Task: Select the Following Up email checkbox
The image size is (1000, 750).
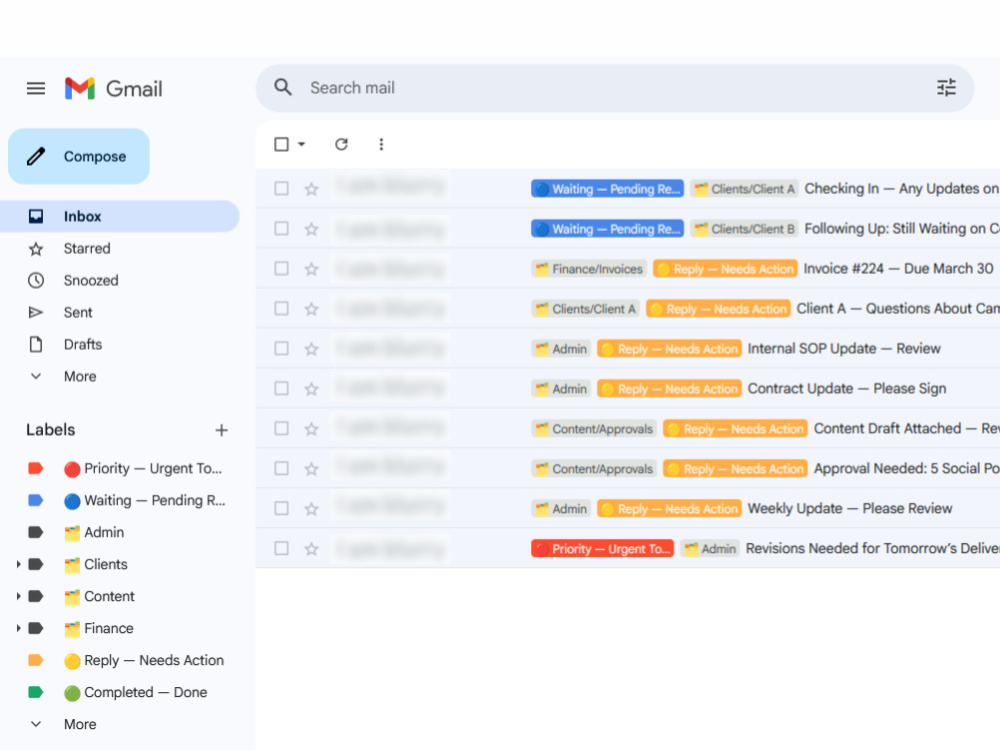Action: 281,228
